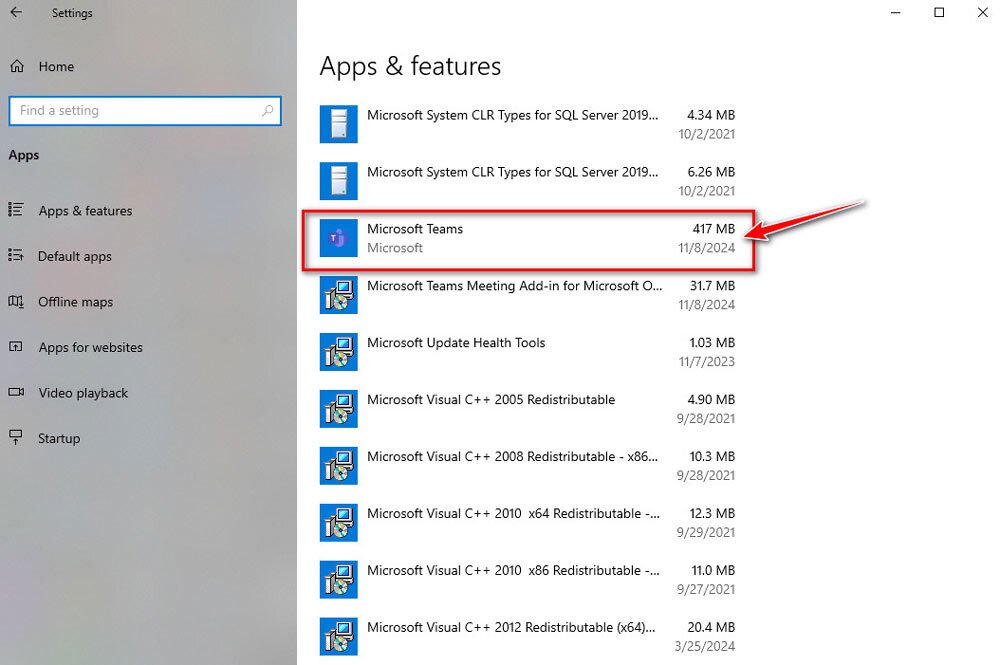Select Visual C++ 2012 Redistributable (x64) entry

528,636
